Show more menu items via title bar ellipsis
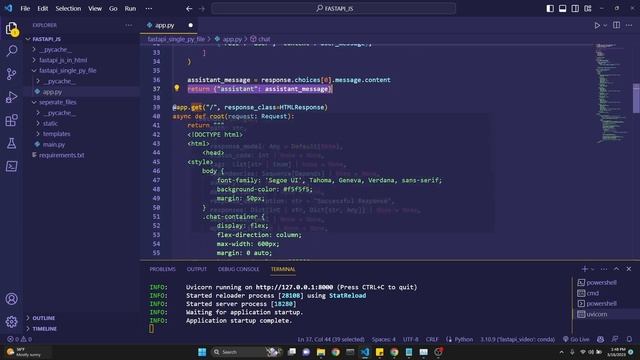This screenshot has height=360, width=640. click(x=149, y=8)
